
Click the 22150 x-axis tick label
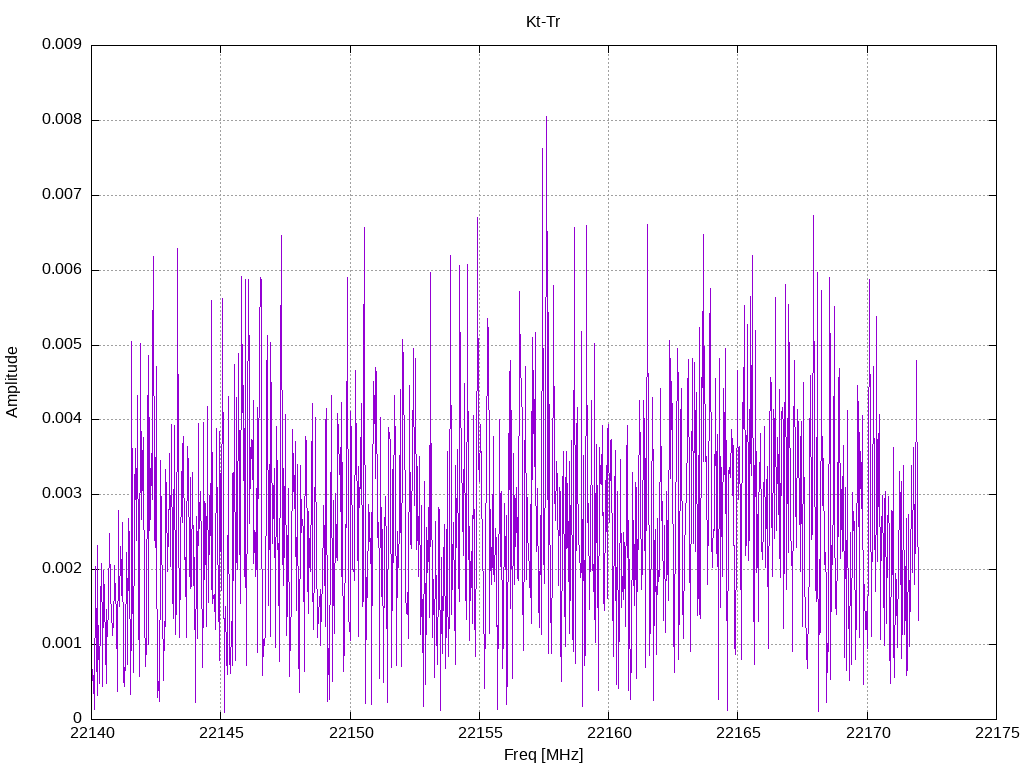[x=351, y=733]
